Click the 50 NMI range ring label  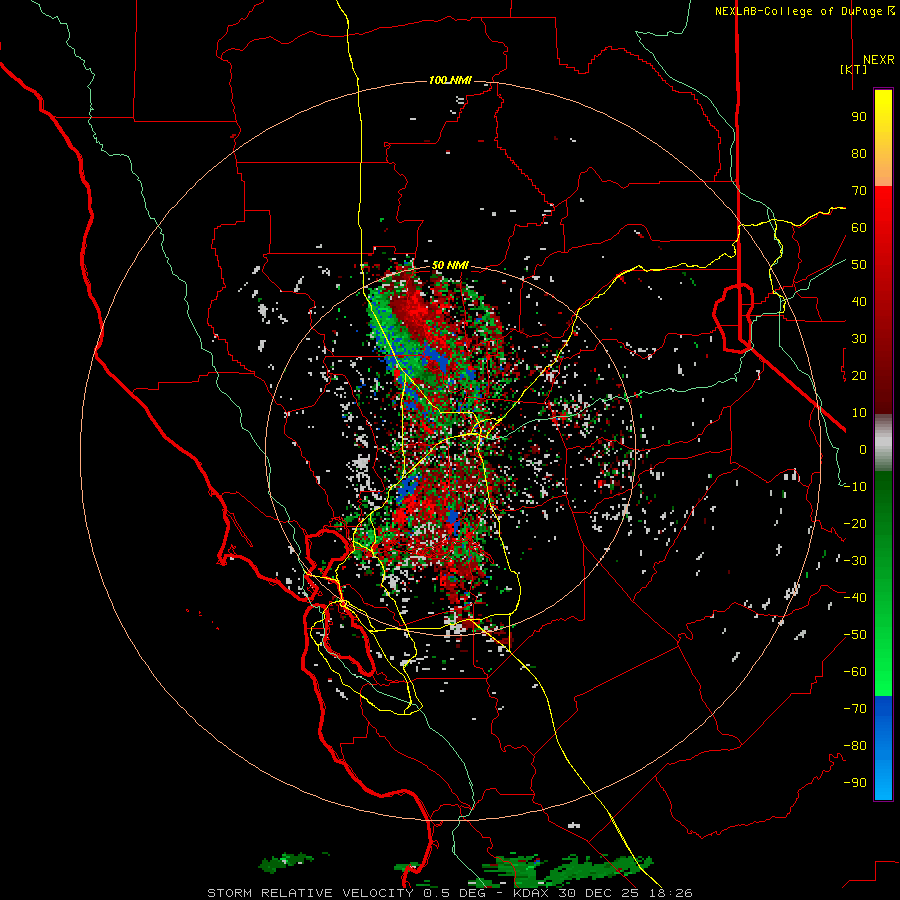(x=450, y=265)
